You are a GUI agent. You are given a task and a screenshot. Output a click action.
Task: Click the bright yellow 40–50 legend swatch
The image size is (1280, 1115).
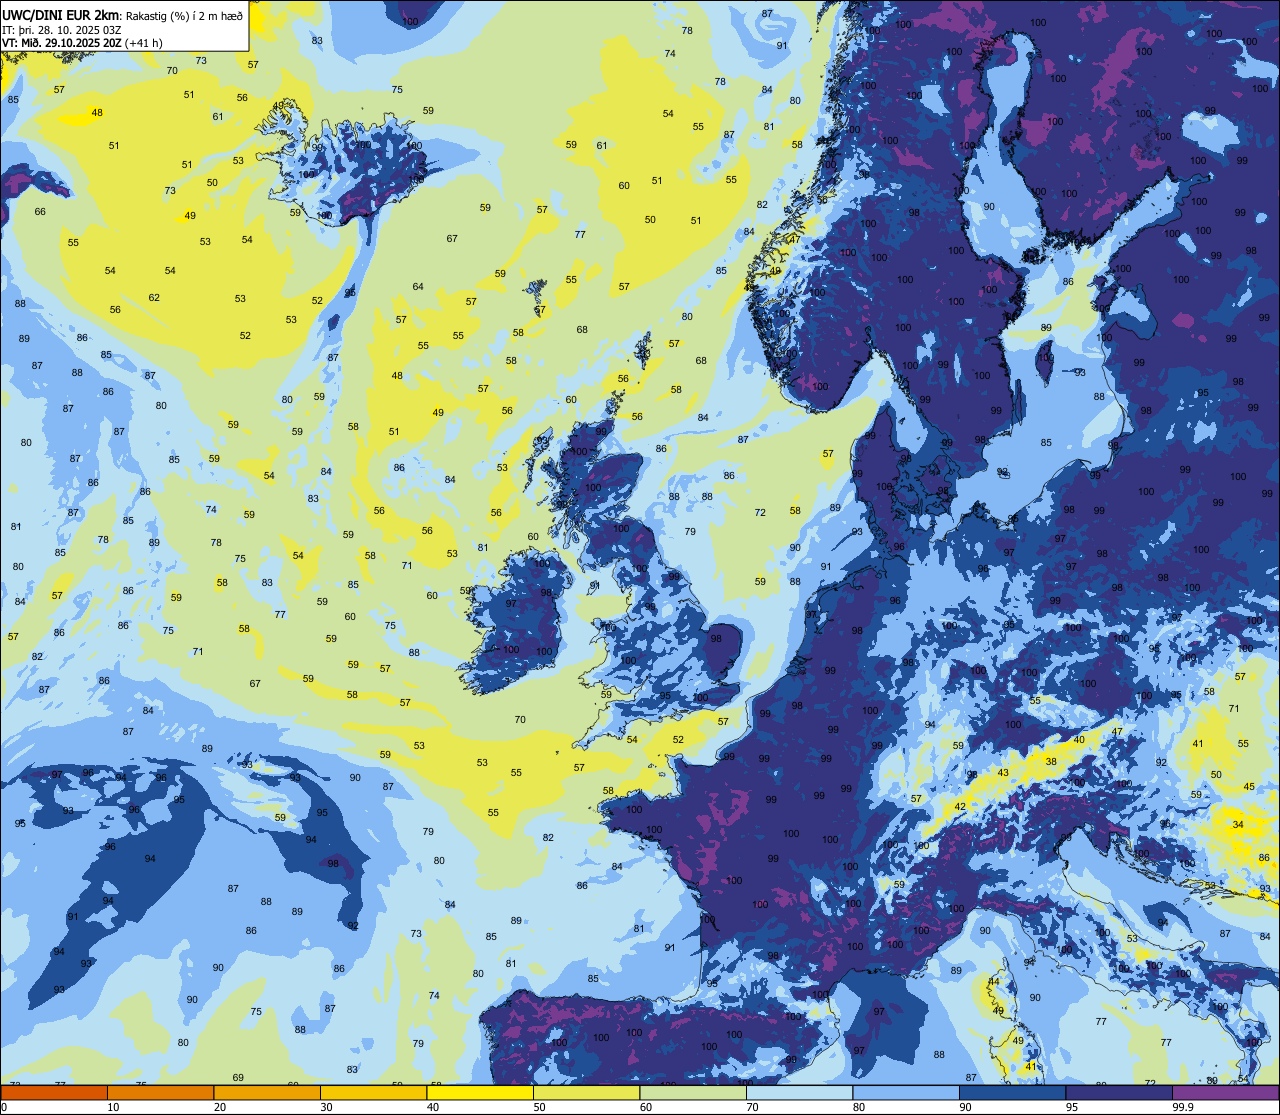pos(480,1092)
